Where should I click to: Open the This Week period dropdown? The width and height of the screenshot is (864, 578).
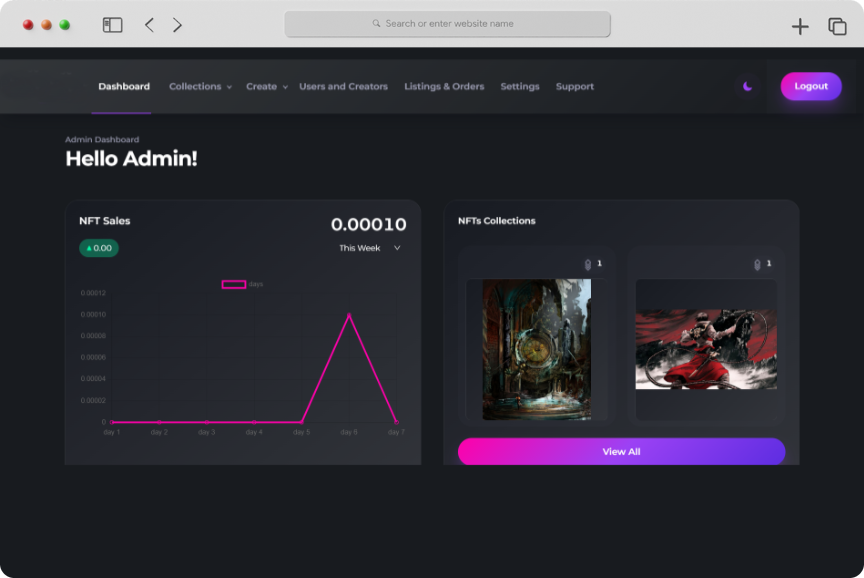(x=369, y=248)
